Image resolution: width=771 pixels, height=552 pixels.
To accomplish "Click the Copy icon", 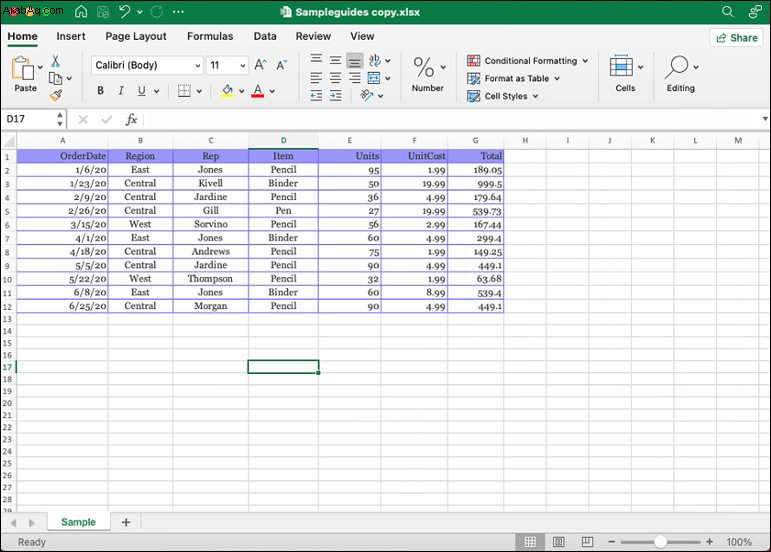I will [x=56, y=78].
